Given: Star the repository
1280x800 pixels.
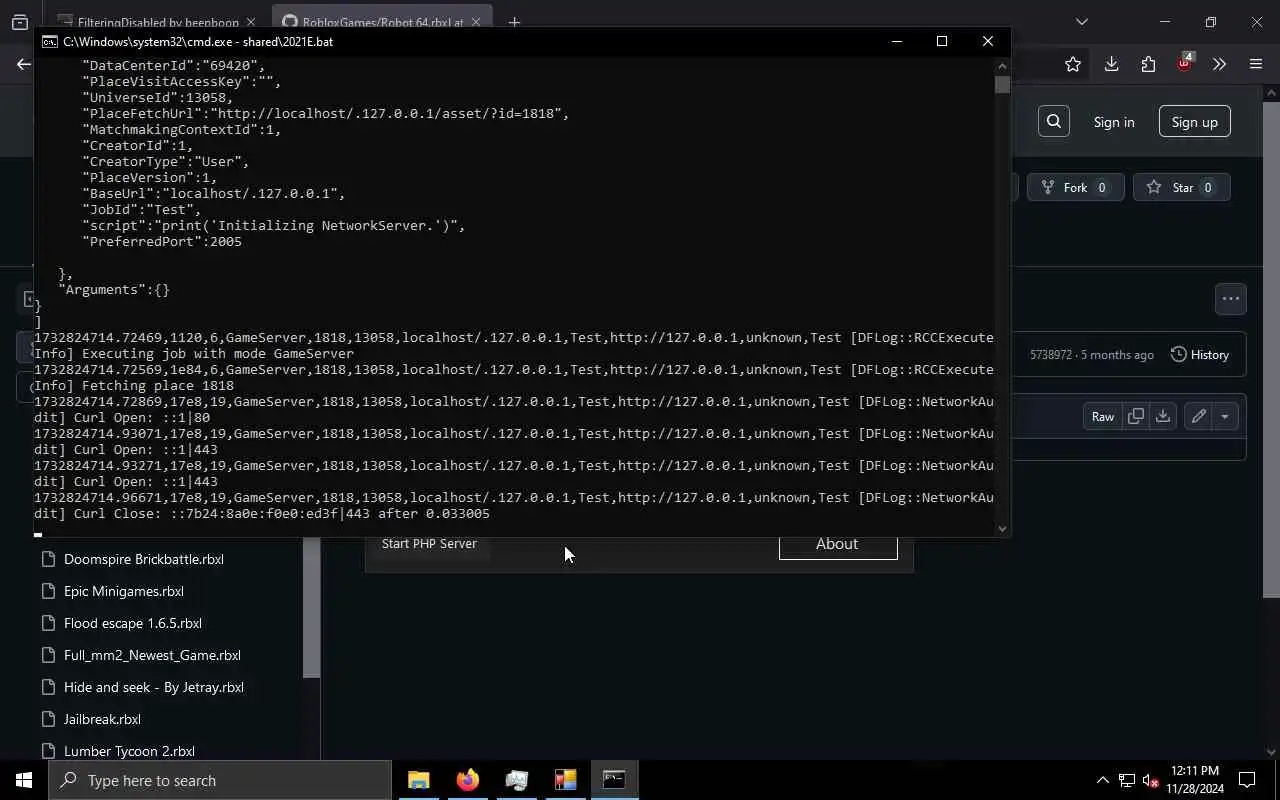Looking at the screenshot, I should (1181, 187).
